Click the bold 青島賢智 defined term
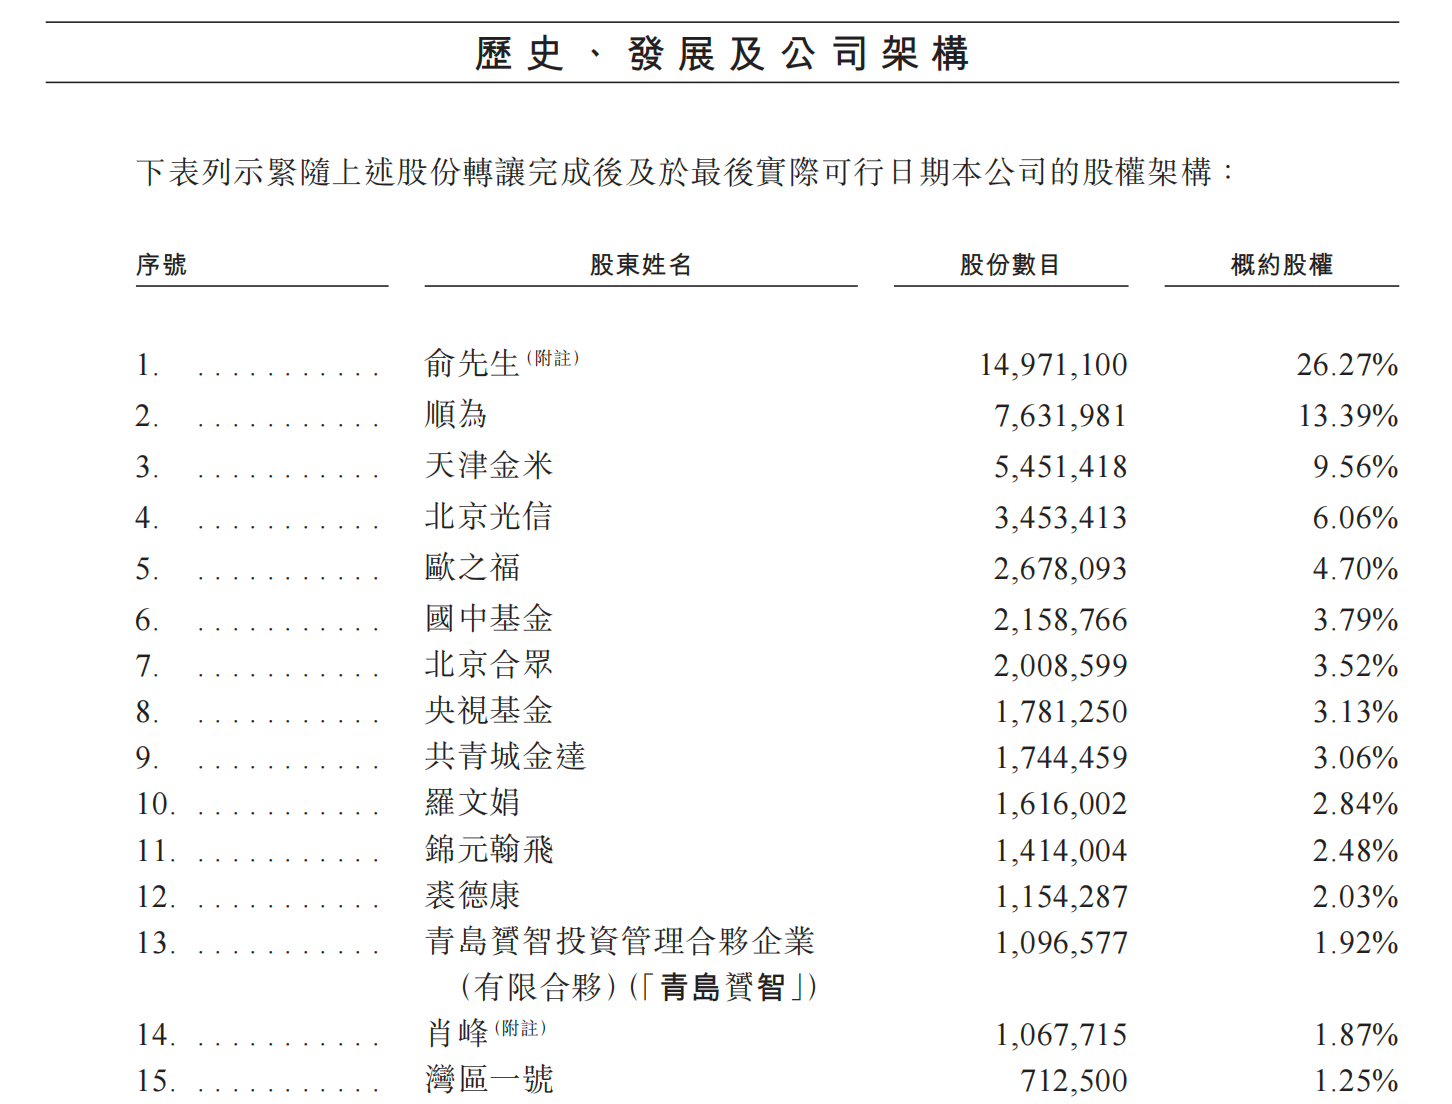1452x1104 pixels. pos(722,988)
